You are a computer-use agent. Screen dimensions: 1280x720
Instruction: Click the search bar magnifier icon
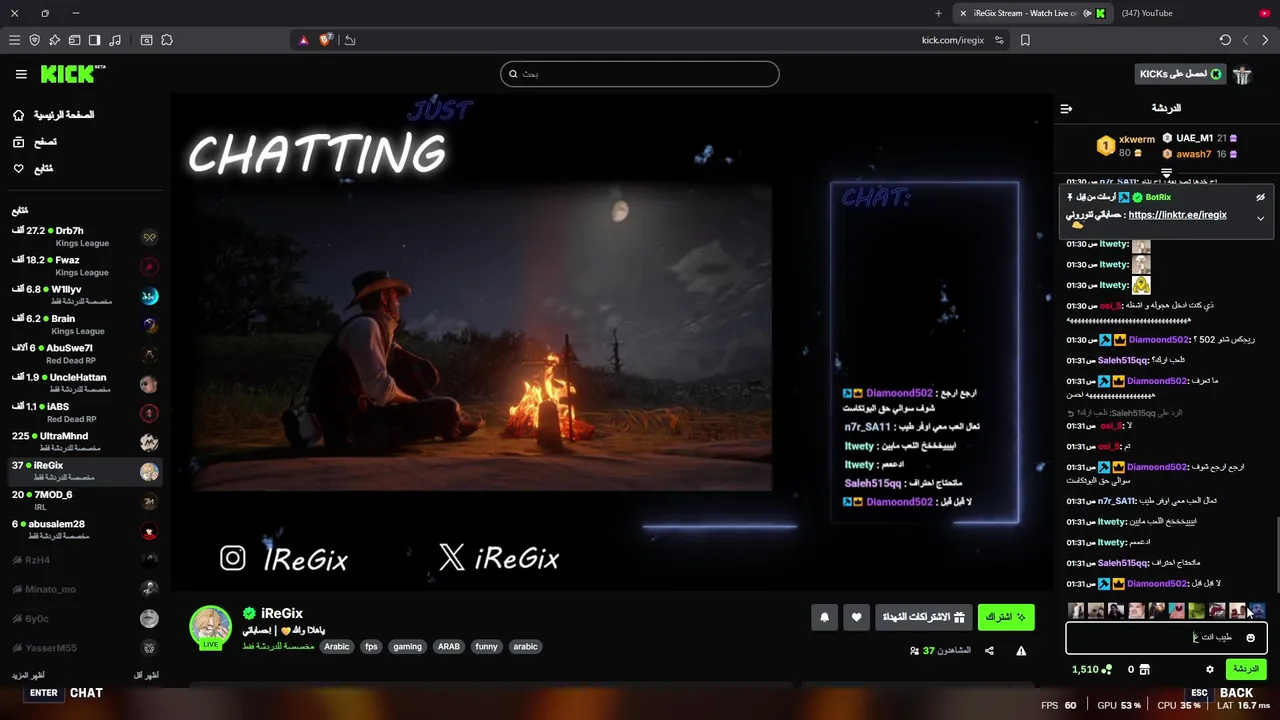point(513,74)
